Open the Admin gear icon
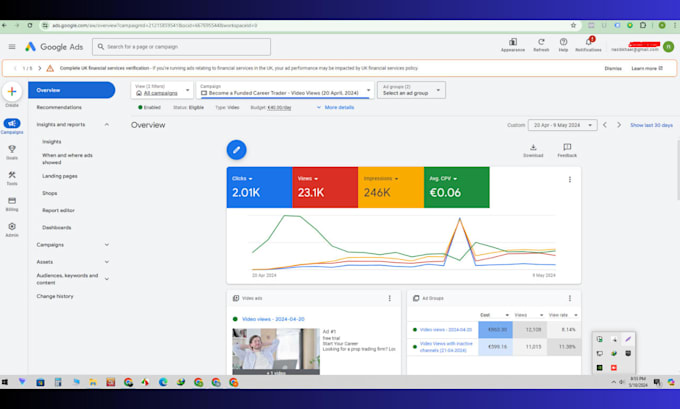This screenshot has width=680, height=409. 12,226
